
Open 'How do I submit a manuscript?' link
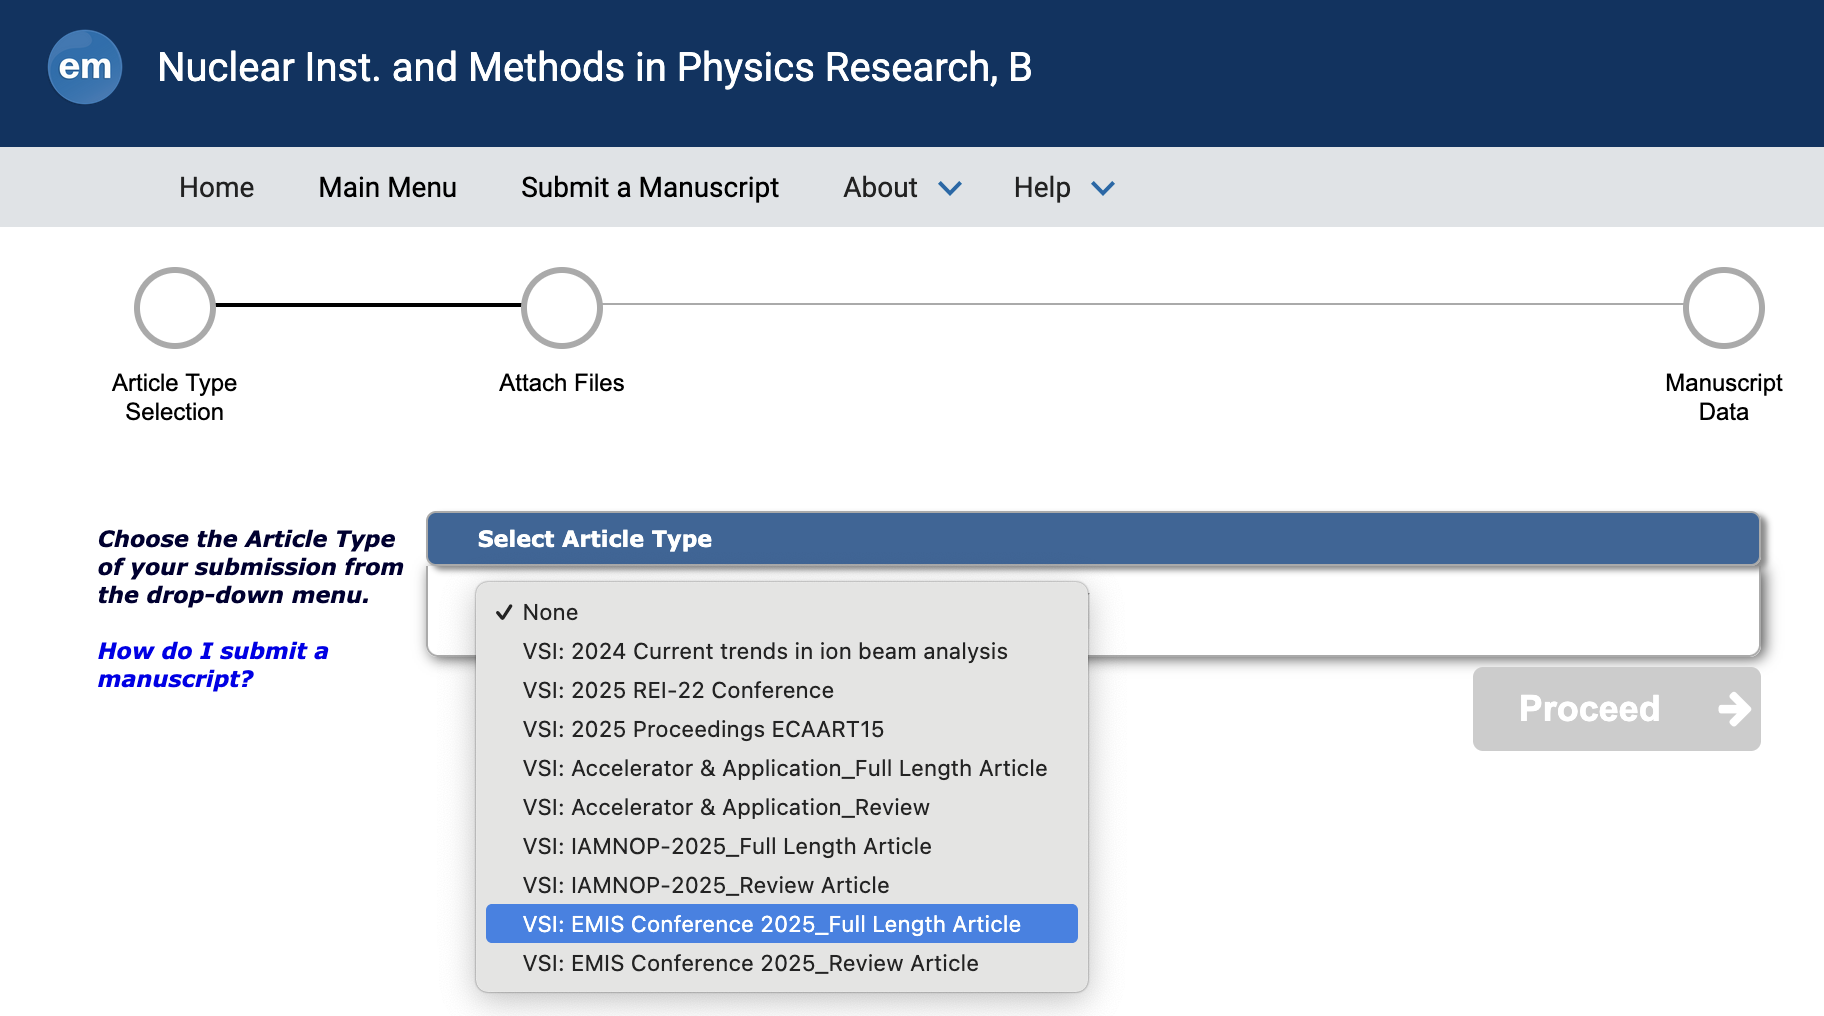[x=212, y=665]
